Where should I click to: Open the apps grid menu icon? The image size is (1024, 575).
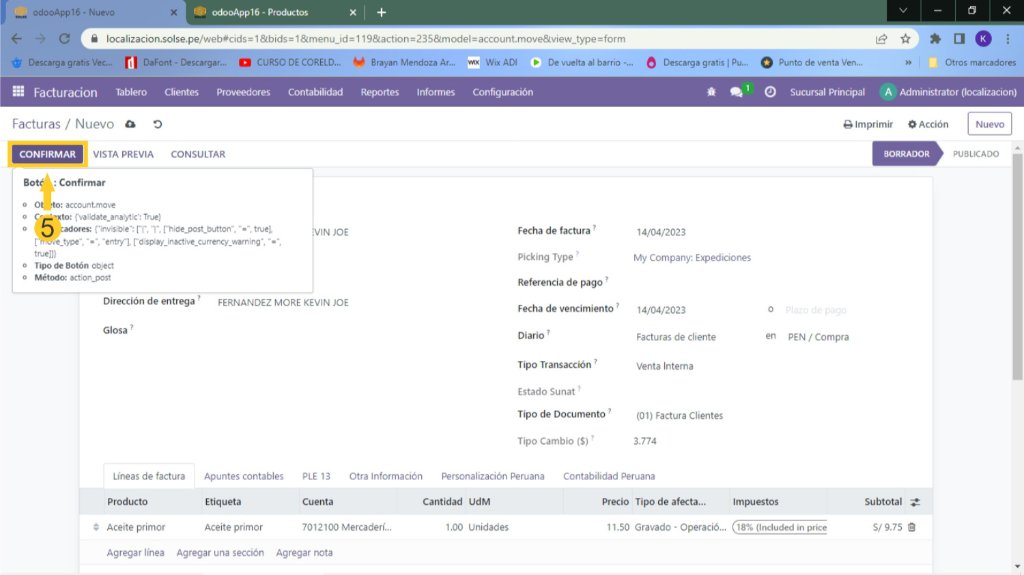18,92
